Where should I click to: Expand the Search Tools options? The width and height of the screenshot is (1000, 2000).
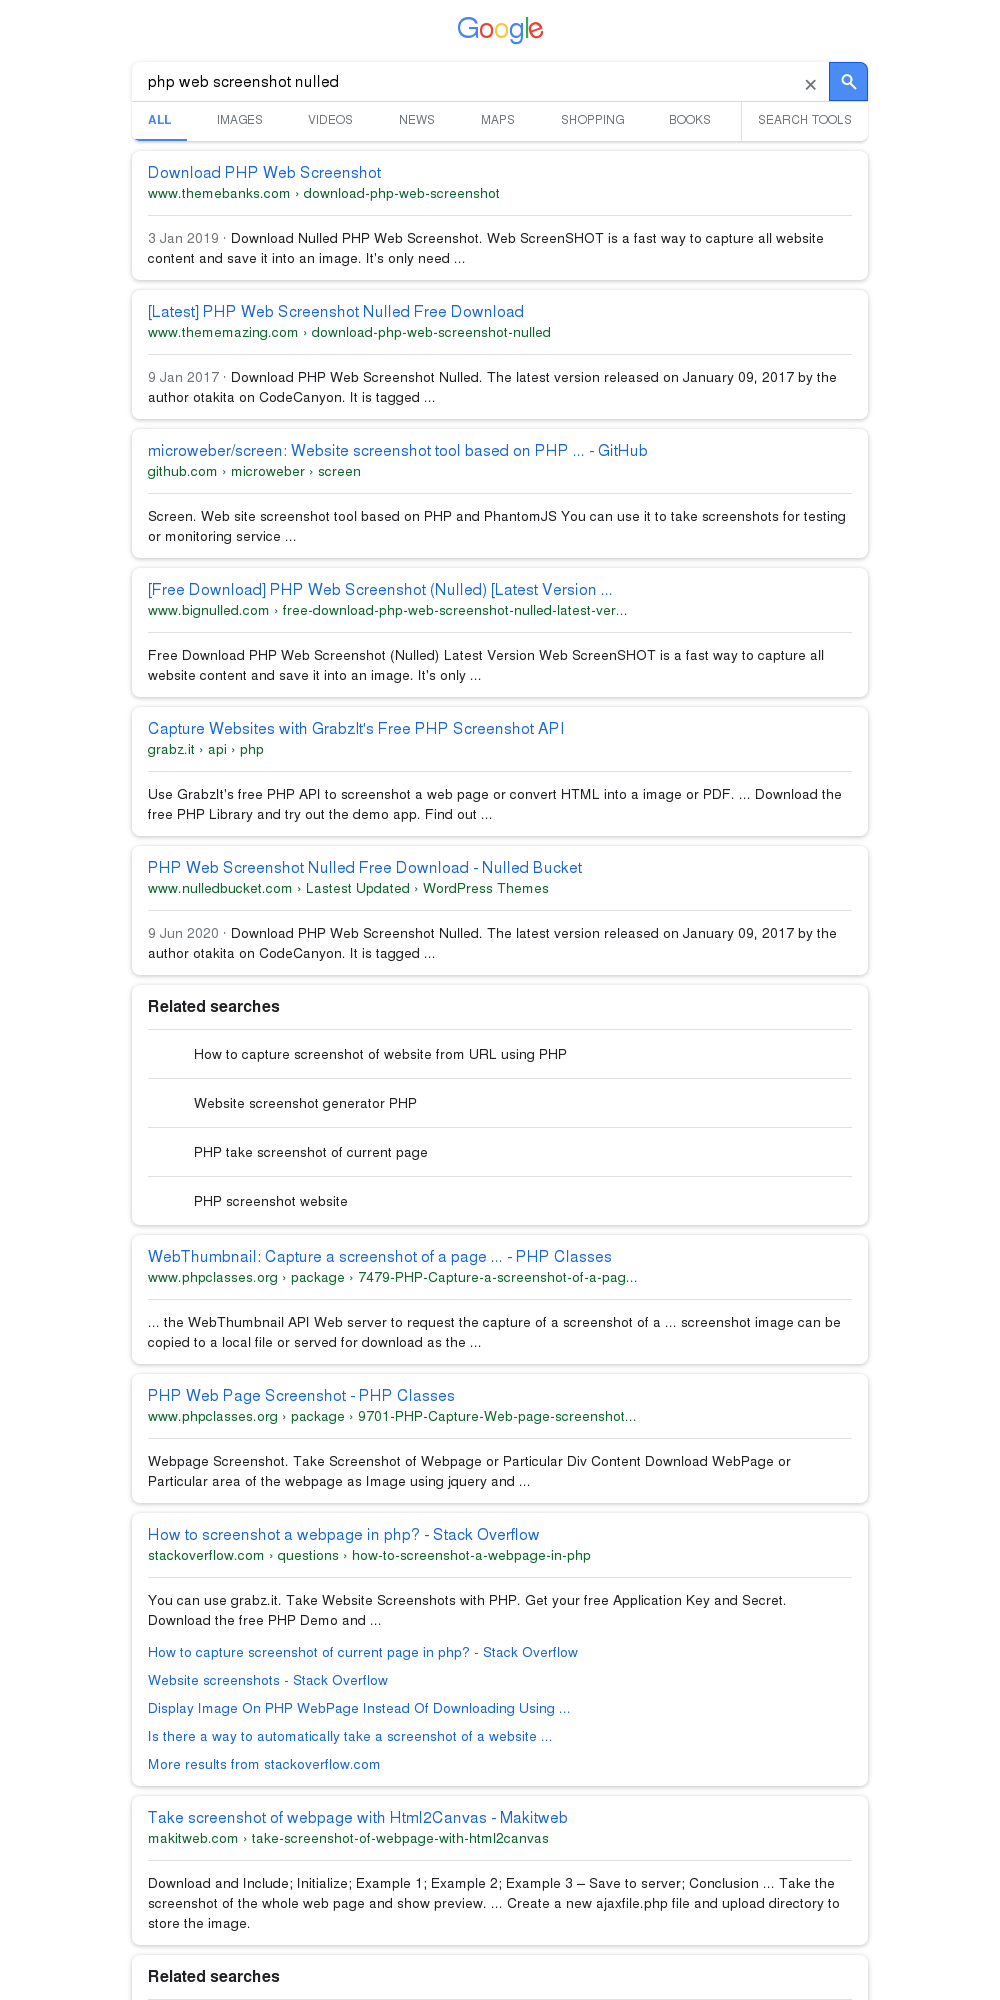[x=805, y=120]
